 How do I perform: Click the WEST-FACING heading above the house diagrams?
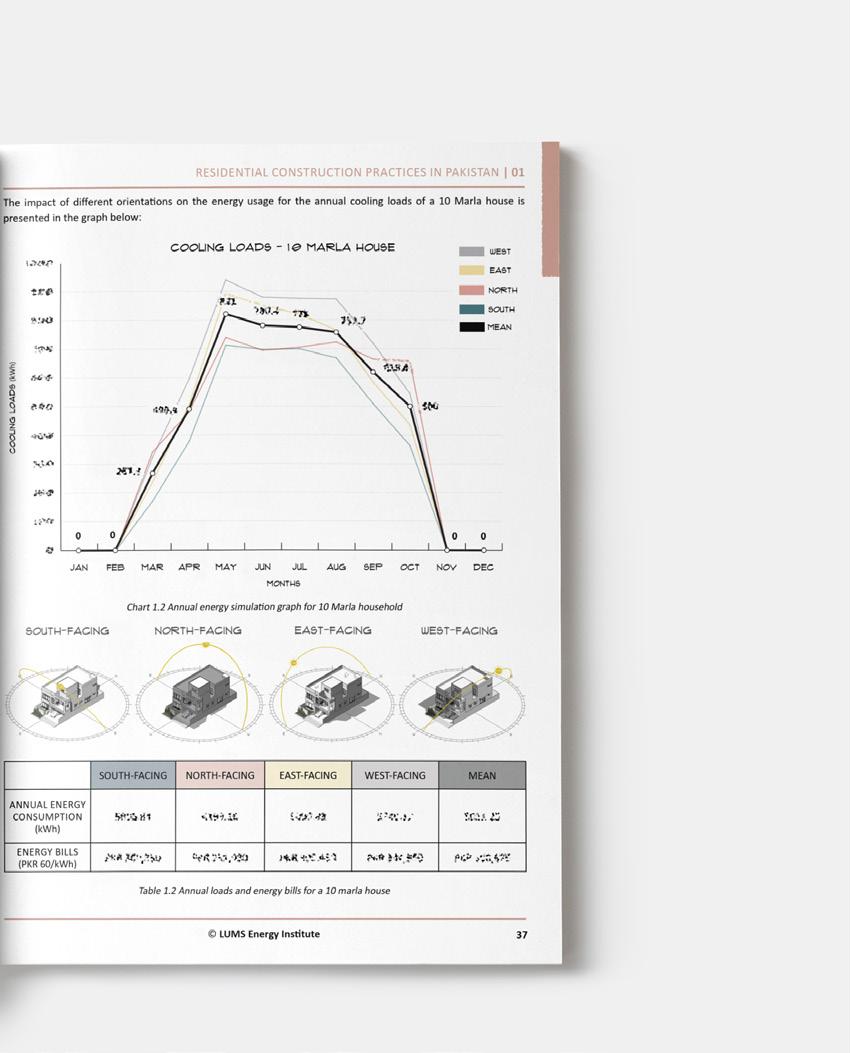coord(459,631)
